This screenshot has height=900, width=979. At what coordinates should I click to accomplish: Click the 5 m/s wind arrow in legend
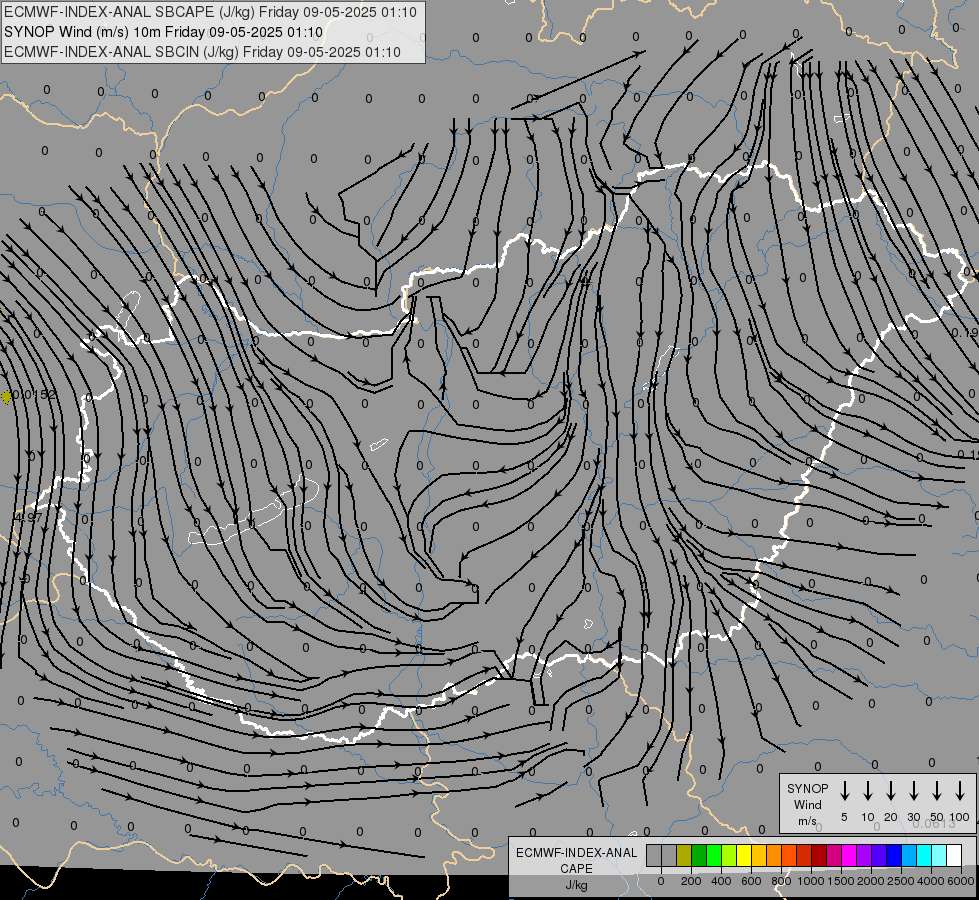pos(844,791)
